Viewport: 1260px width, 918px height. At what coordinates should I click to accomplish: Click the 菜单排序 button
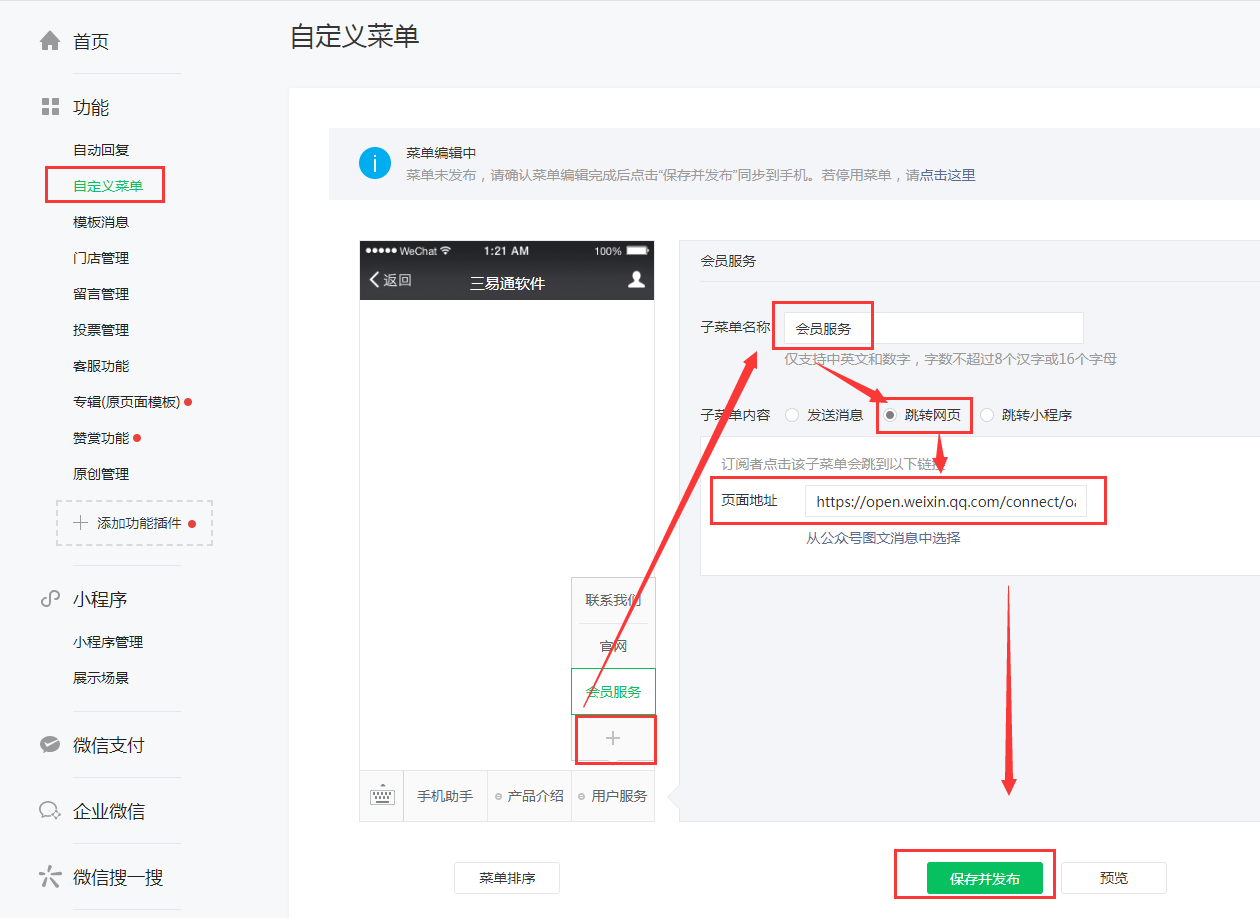[x=507, y=878]
